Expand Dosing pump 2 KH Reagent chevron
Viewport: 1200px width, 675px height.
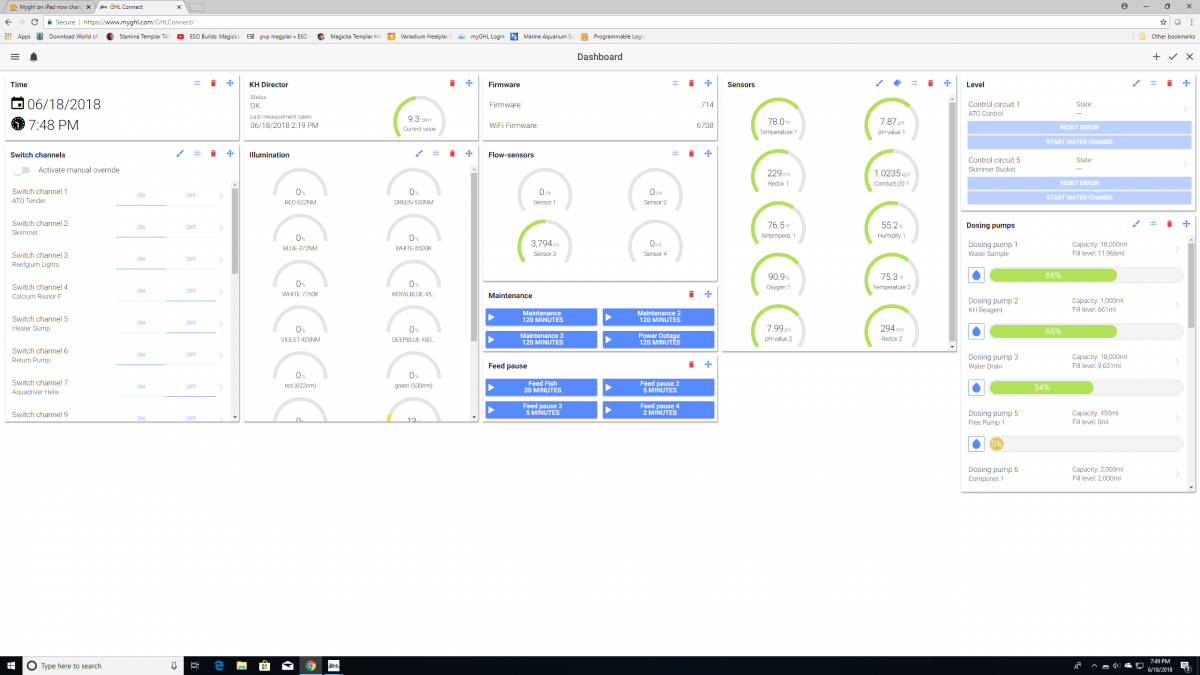tap(1177, 305)
